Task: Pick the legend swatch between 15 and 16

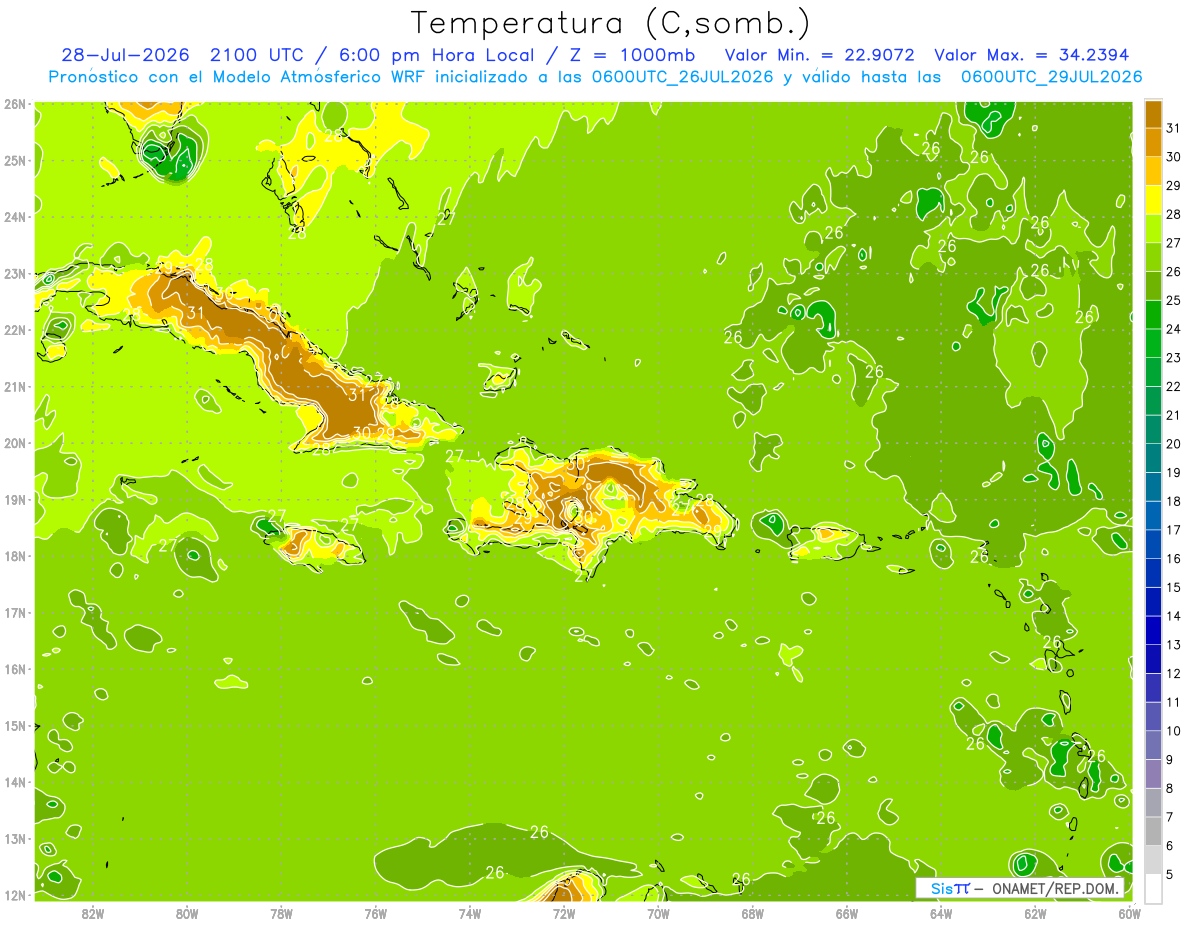Action: point(1153,573)
